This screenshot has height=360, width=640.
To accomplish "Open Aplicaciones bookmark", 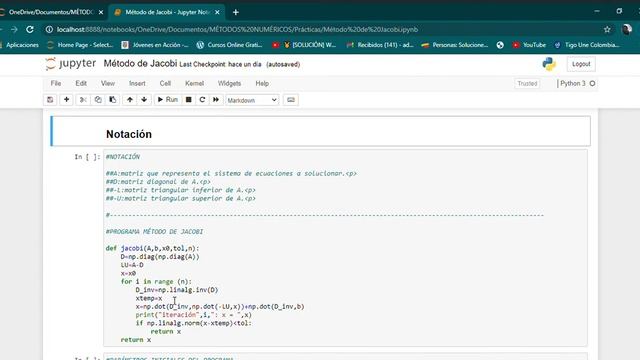I will (19, 45).
